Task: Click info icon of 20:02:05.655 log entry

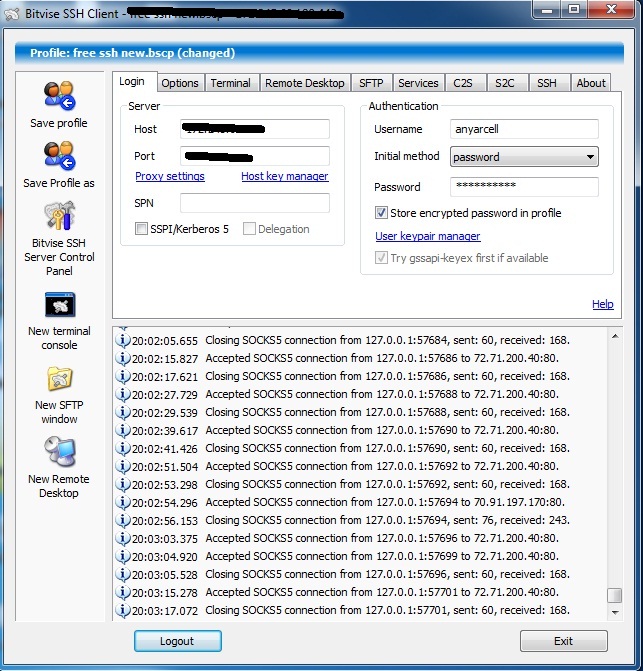Action: pyautogui.click(x=123, y=340)
